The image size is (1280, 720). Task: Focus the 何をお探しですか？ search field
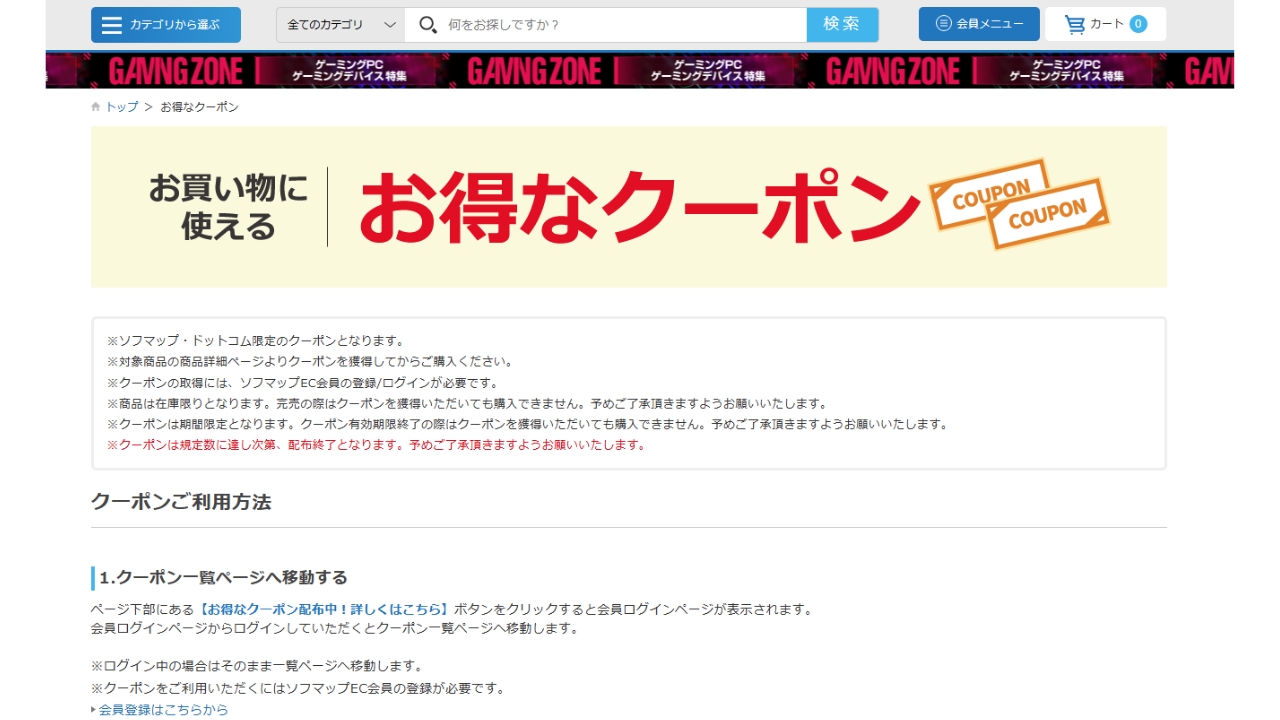pyautogui.click(x=620, y=25)
